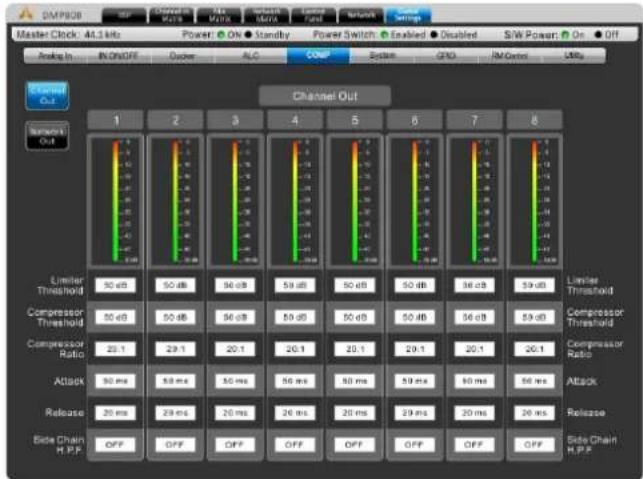The height and width of the screenshot is (479, 643).
Task: Set Power Switch to Enabled
Action: [x=384, y=35]
